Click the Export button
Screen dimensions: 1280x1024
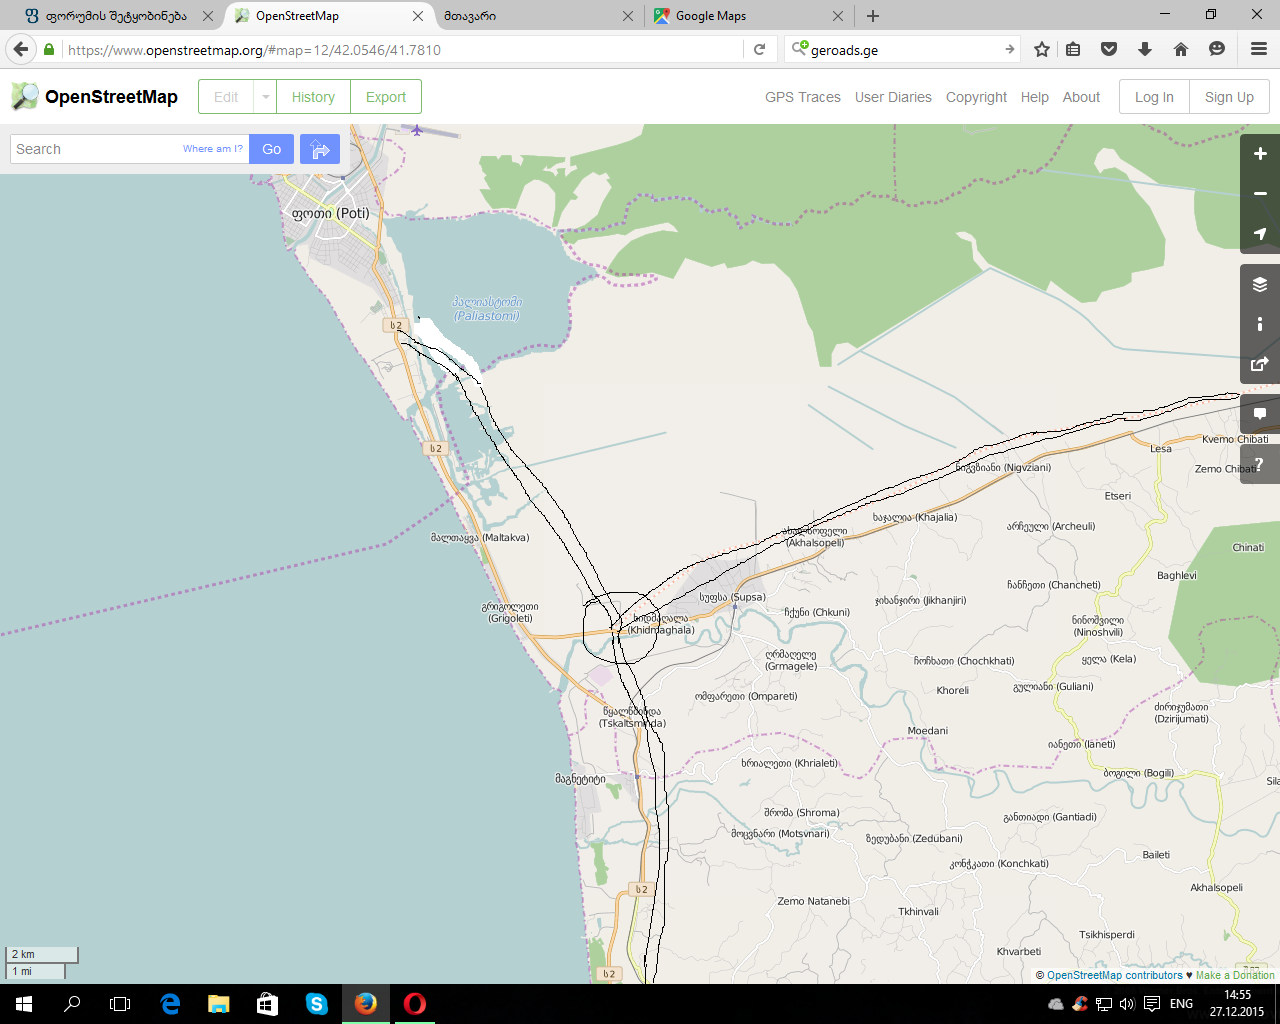pos(385,97)
